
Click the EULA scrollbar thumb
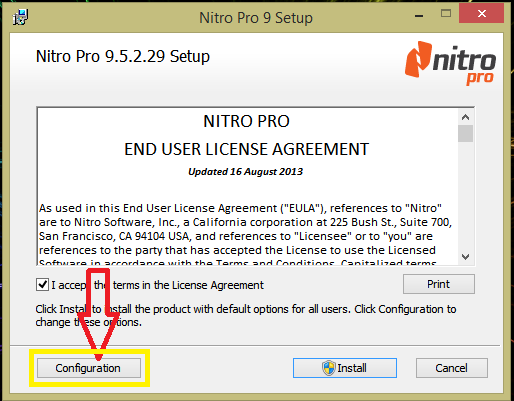[x=466, y=134]
